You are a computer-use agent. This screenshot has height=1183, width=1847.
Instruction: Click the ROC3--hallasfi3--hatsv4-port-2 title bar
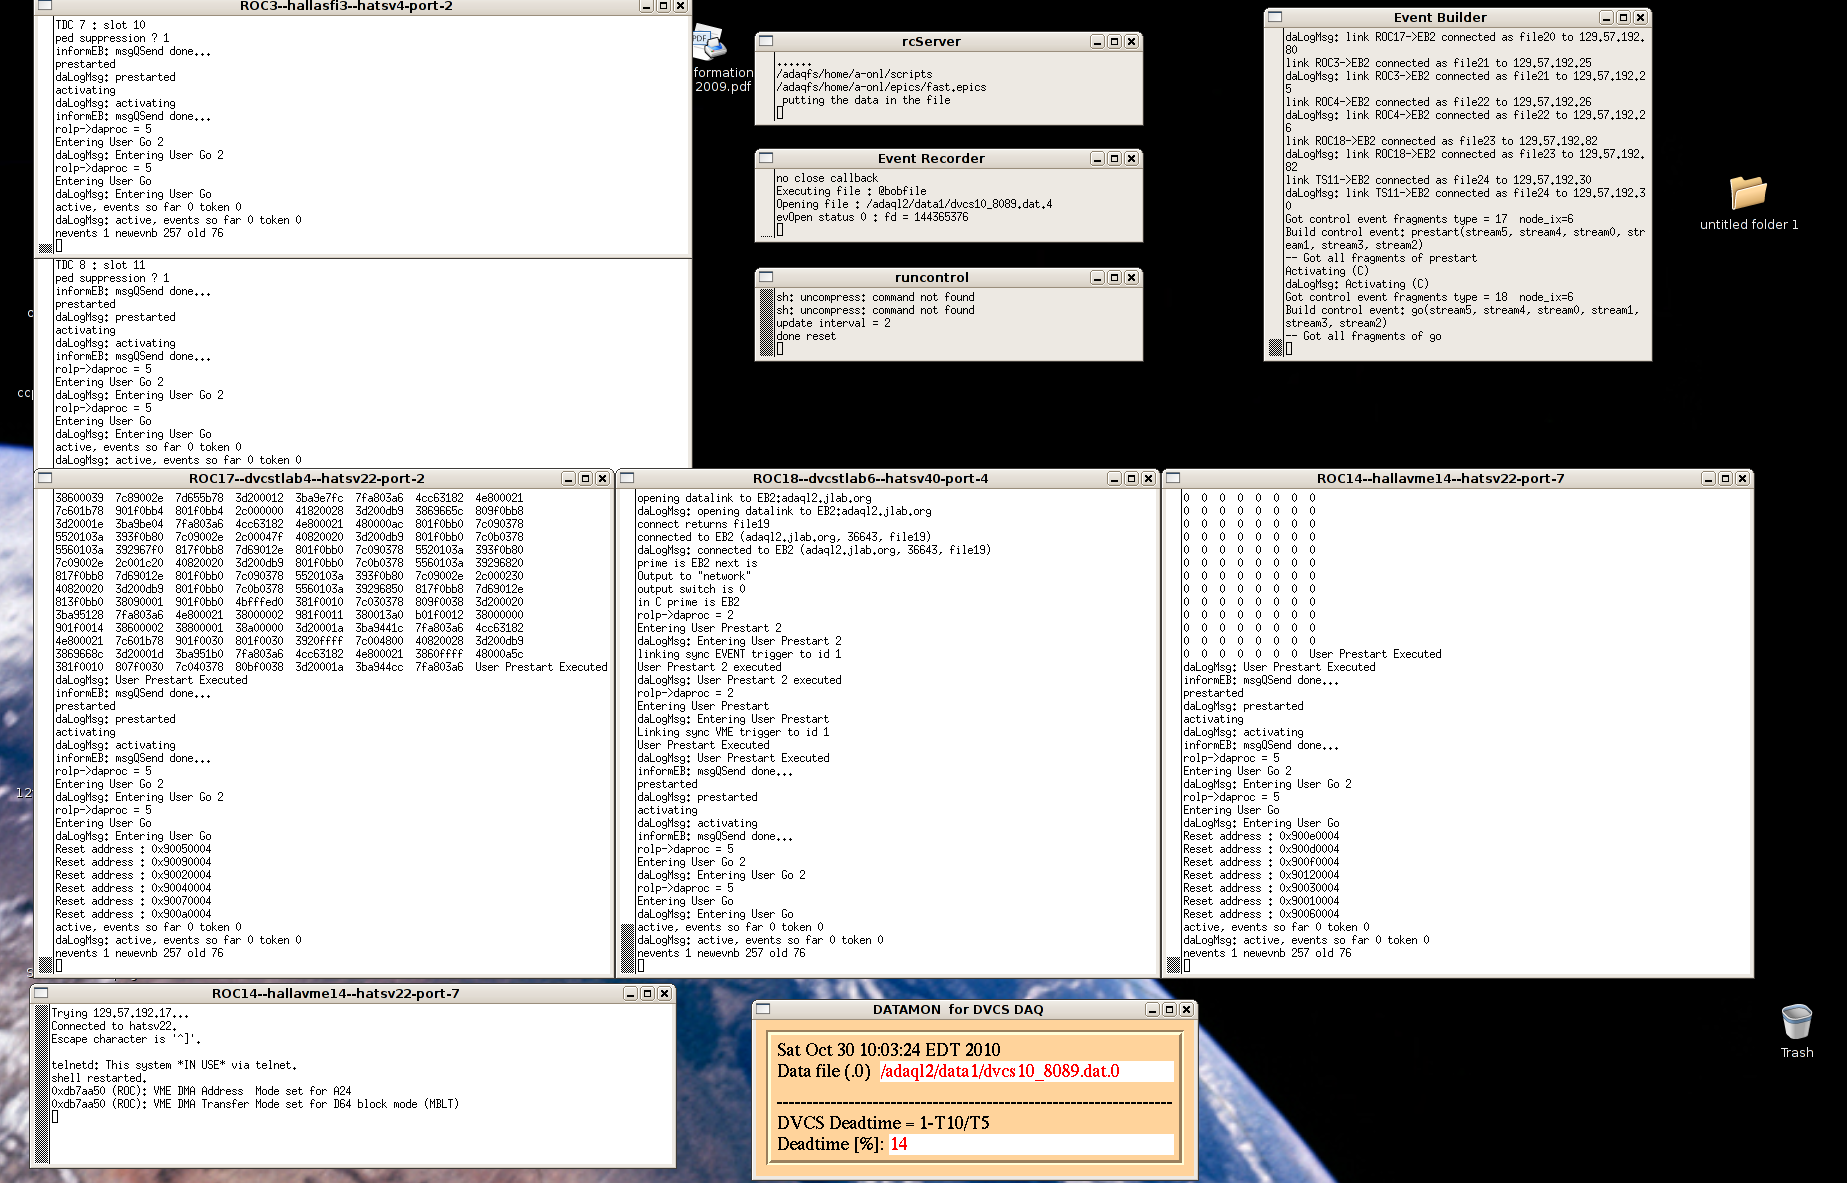click(x=346, y=6)
